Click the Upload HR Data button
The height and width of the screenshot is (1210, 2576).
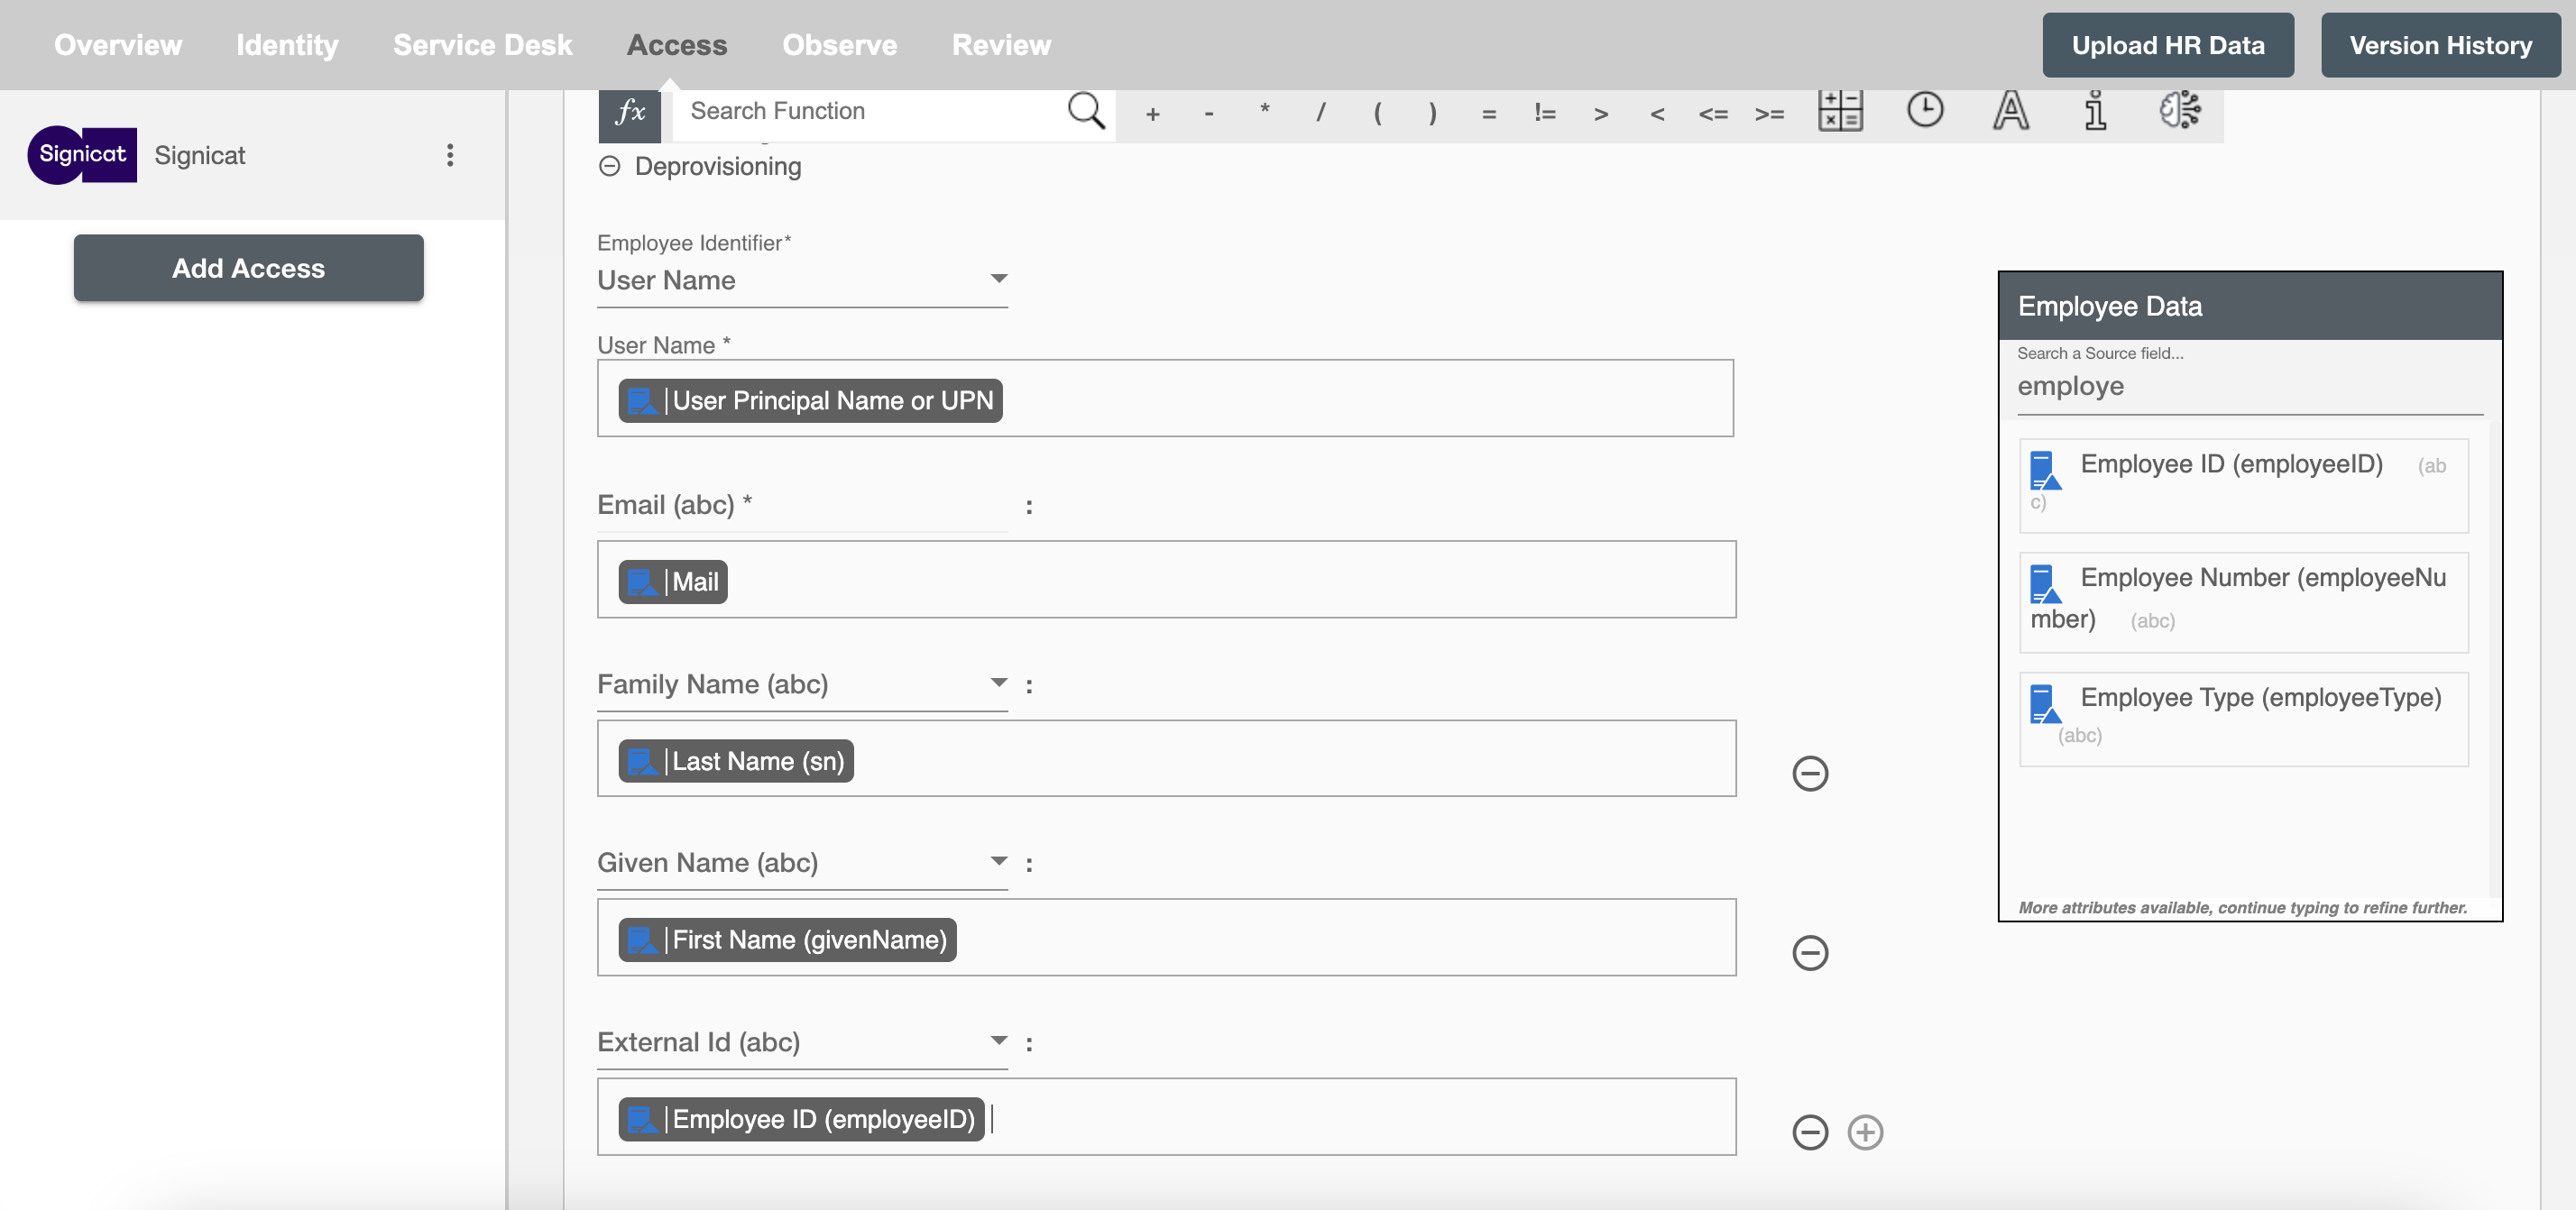(2167, 44)
